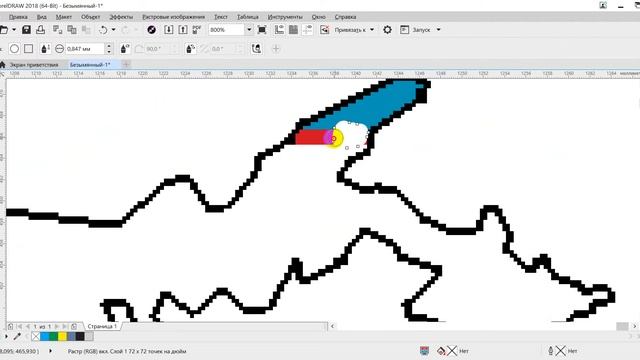Click the eyedropper icon near document palette
Viewport: 640px width, 360px height.
[x=17, y=336]
